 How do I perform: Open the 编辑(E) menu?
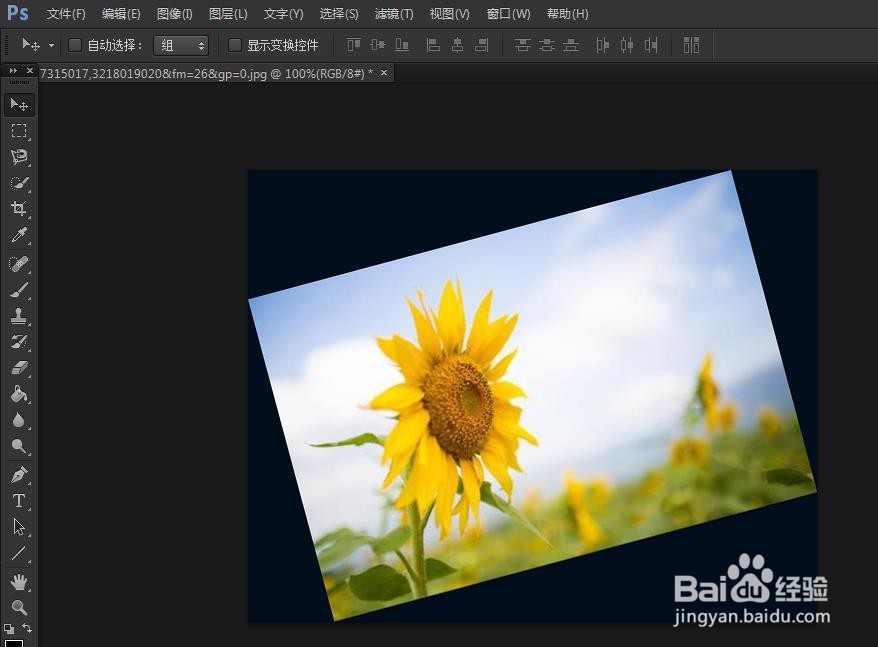[x=121, y=13]
